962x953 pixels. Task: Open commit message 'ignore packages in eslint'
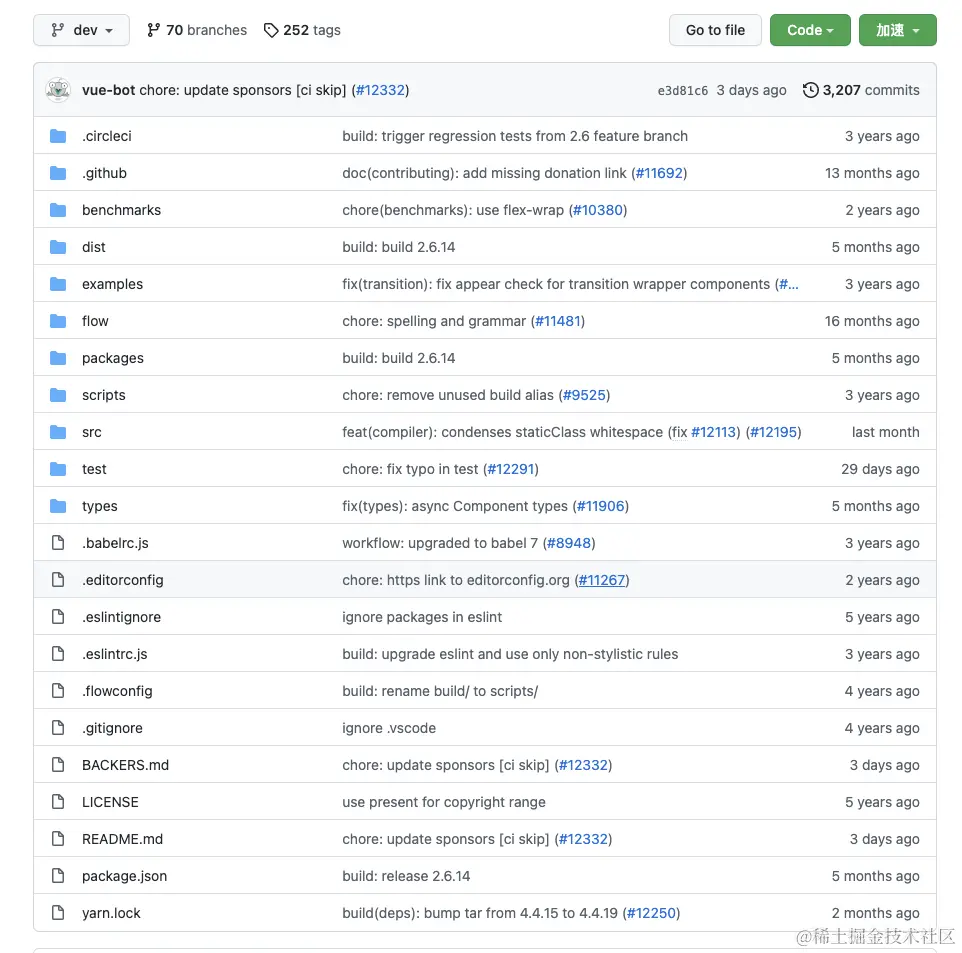[x=422, y=617]
